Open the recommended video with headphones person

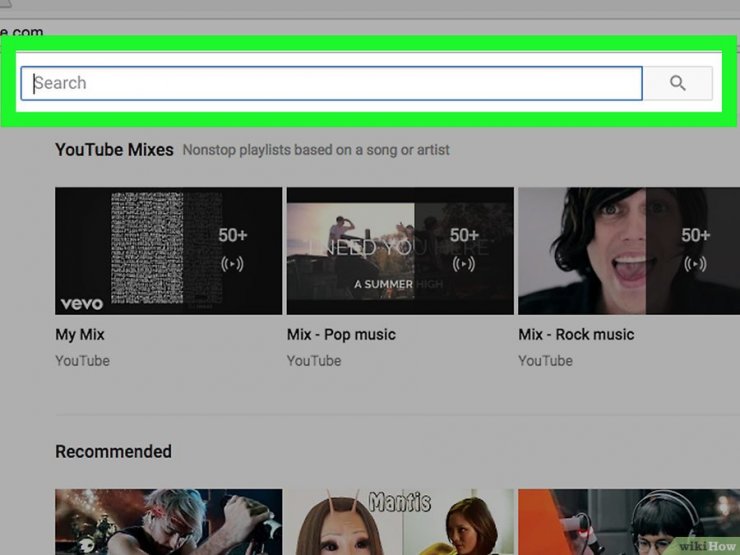click(629, 522)
